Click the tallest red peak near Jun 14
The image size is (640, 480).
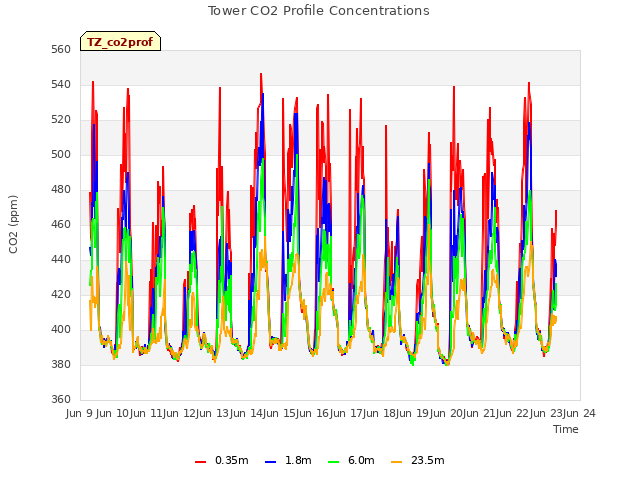pyautogui.click(x=261, y=74)
